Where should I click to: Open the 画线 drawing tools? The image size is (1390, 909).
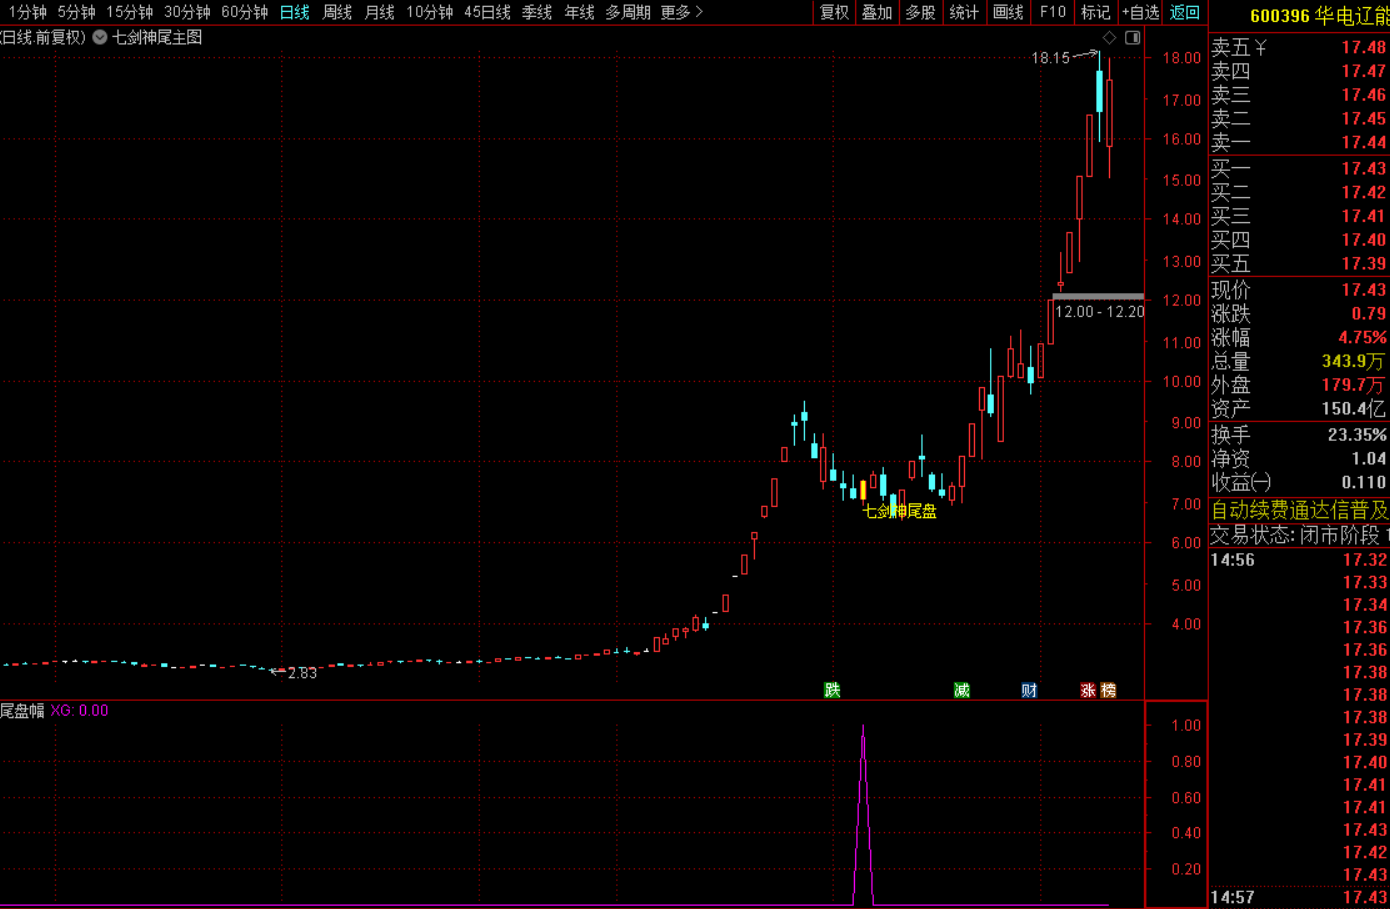tap(1008, 12)
